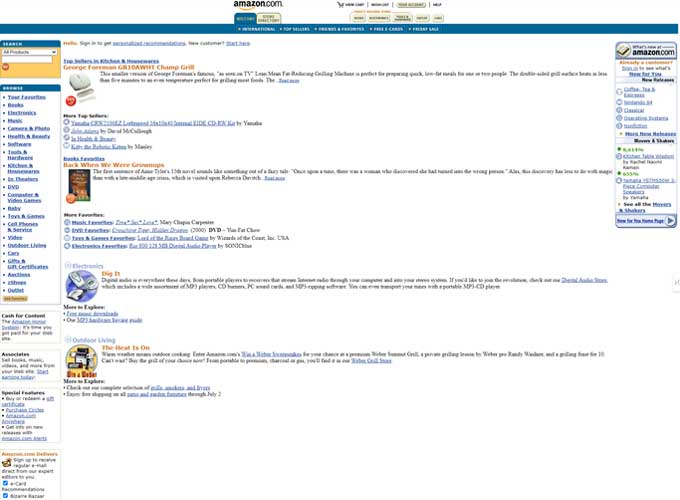The height and width of the screenshot is (500, 680).
Task: Click Top Sellers in Kitchen & Housewares heading
Action: click(x=111, y=61)
